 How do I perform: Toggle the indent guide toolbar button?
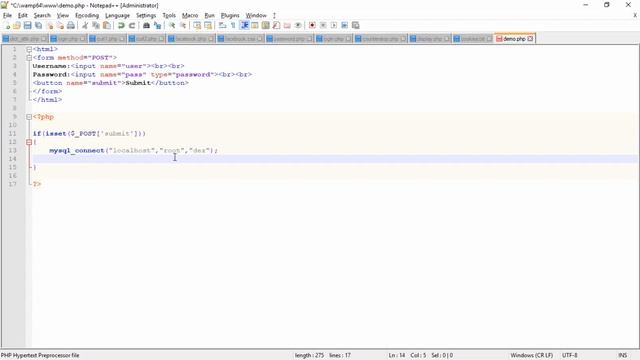pos(244,25)
